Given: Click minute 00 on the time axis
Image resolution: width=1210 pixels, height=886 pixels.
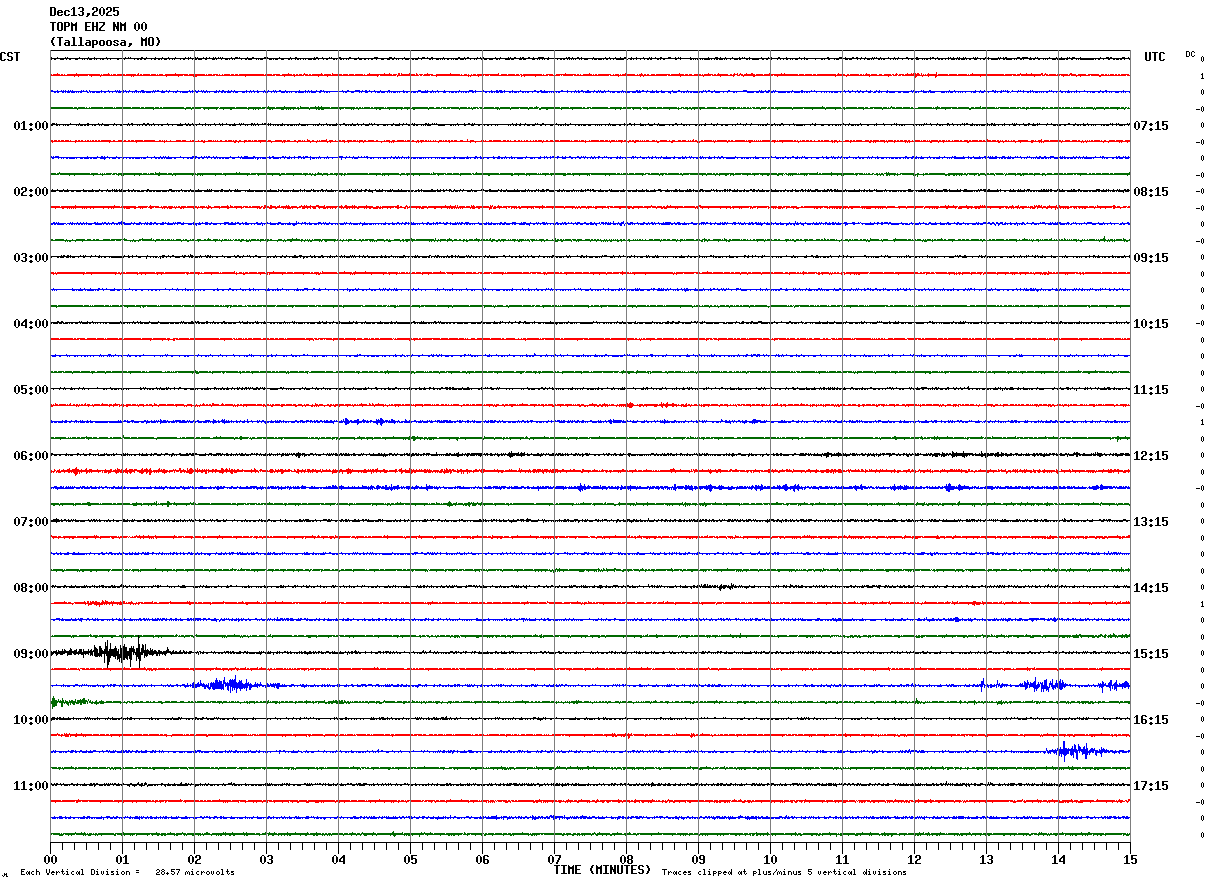Looking at the screenshot, I should pyautogui.click(x=51, y=859).
